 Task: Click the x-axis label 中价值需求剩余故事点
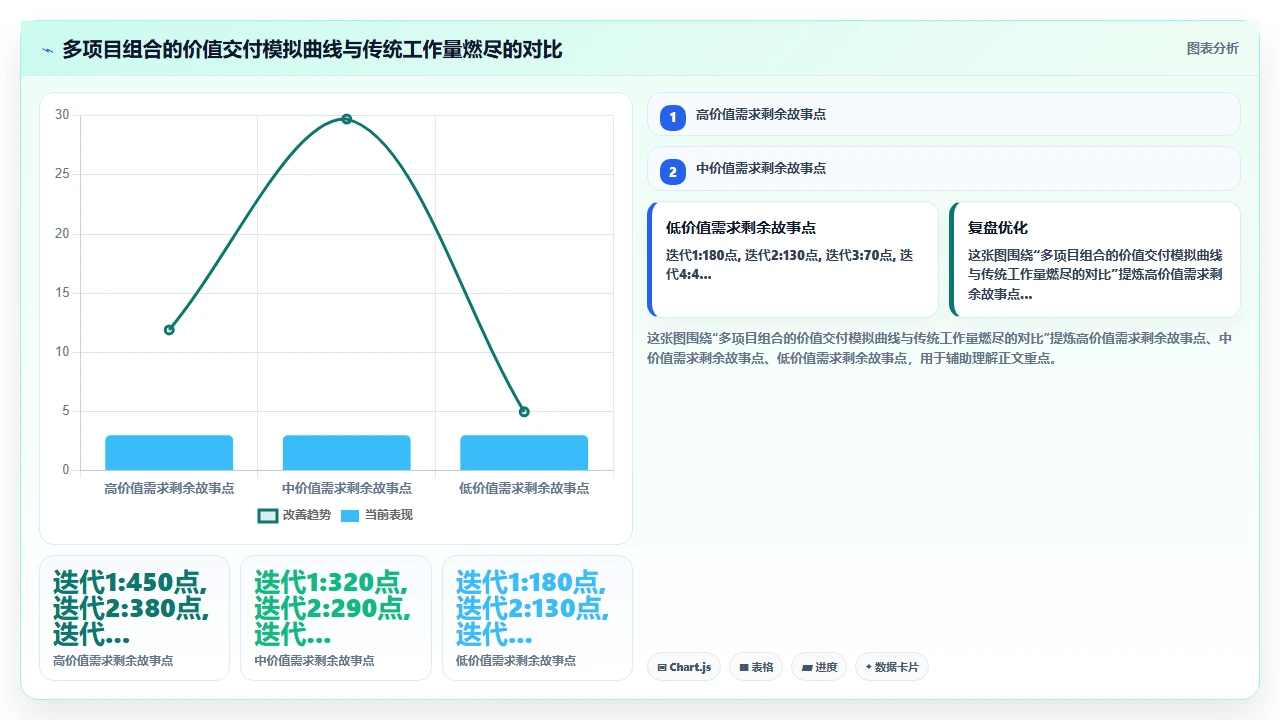pyautogui.click(x=347, y=488)
